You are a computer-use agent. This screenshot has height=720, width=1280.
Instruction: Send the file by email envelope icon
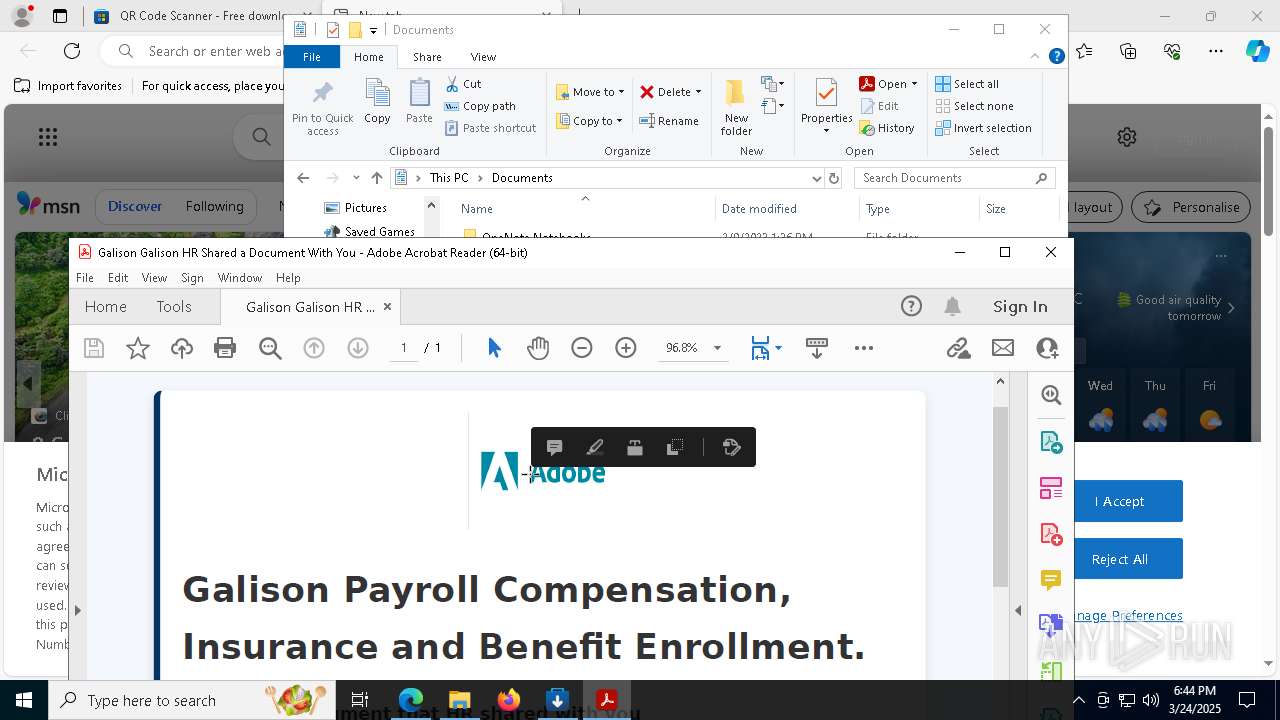(x=1003, y=348)
